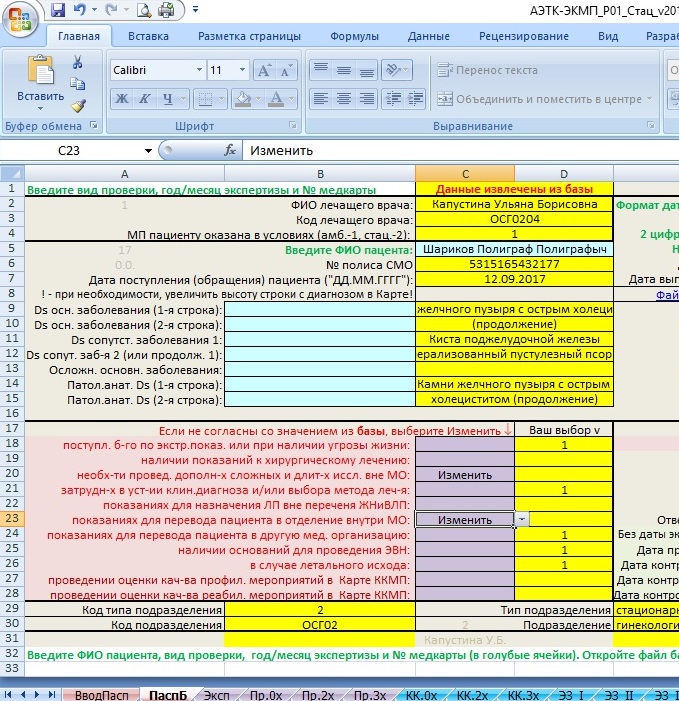Screen dimensions: 679x701
Task: Toggle underline formatting Ч
Action: tap(167, 99)
